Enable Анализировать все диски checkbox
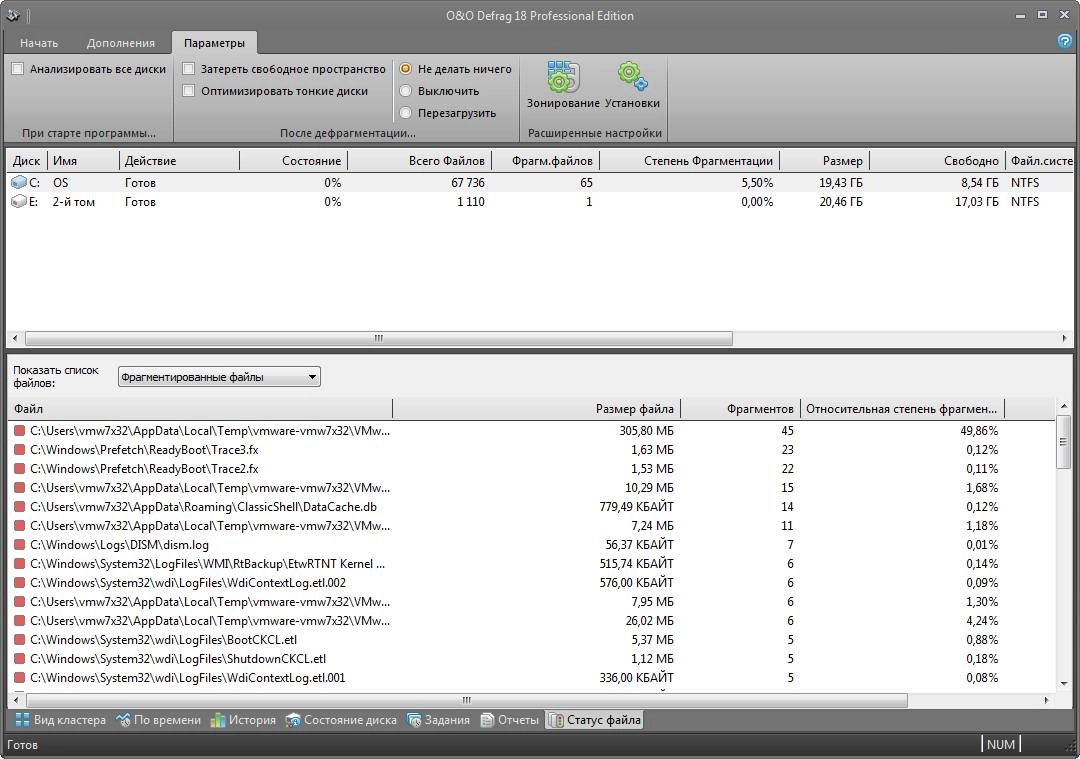 pos(18,69)
